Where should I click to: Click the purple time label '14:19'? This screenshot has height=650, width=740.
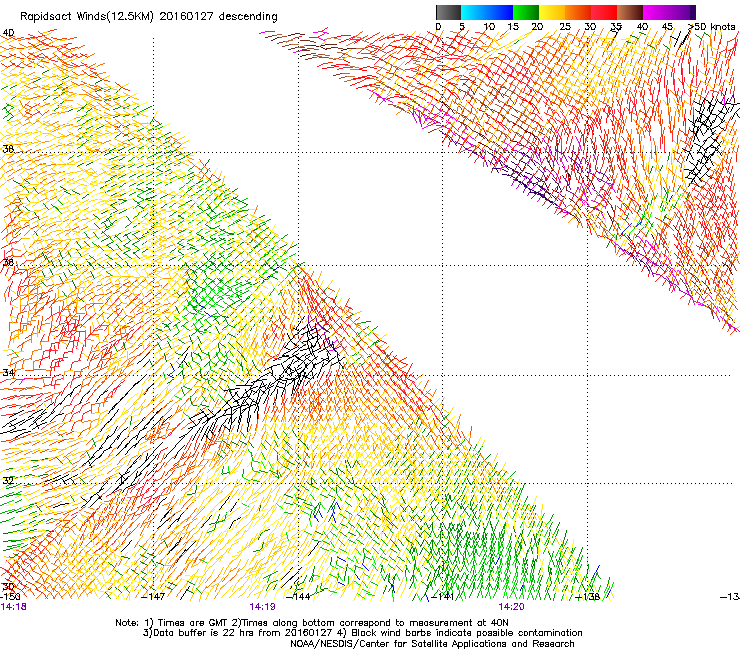pos(262,607)
